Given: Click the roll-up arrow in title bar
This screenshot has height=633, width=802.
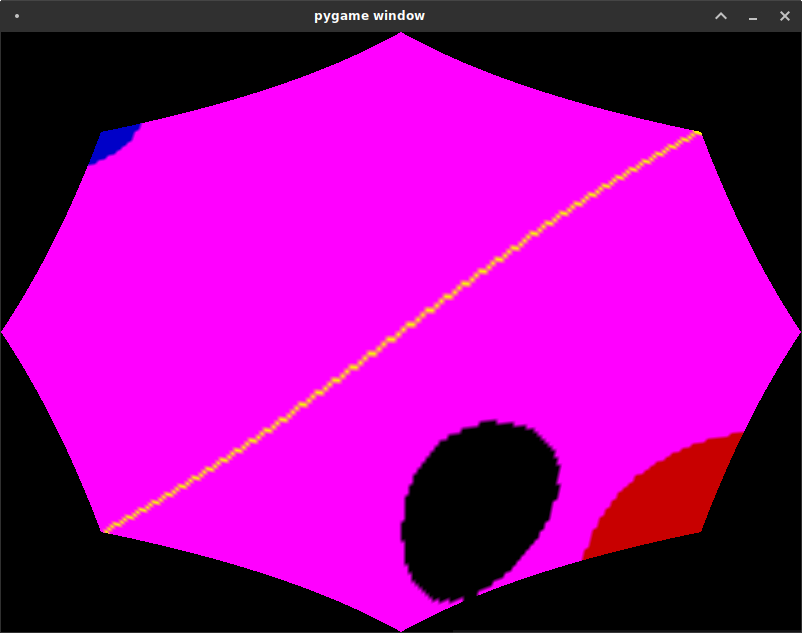Looking at the screenshot, I should pyautogui.click(x=720, y=16).
